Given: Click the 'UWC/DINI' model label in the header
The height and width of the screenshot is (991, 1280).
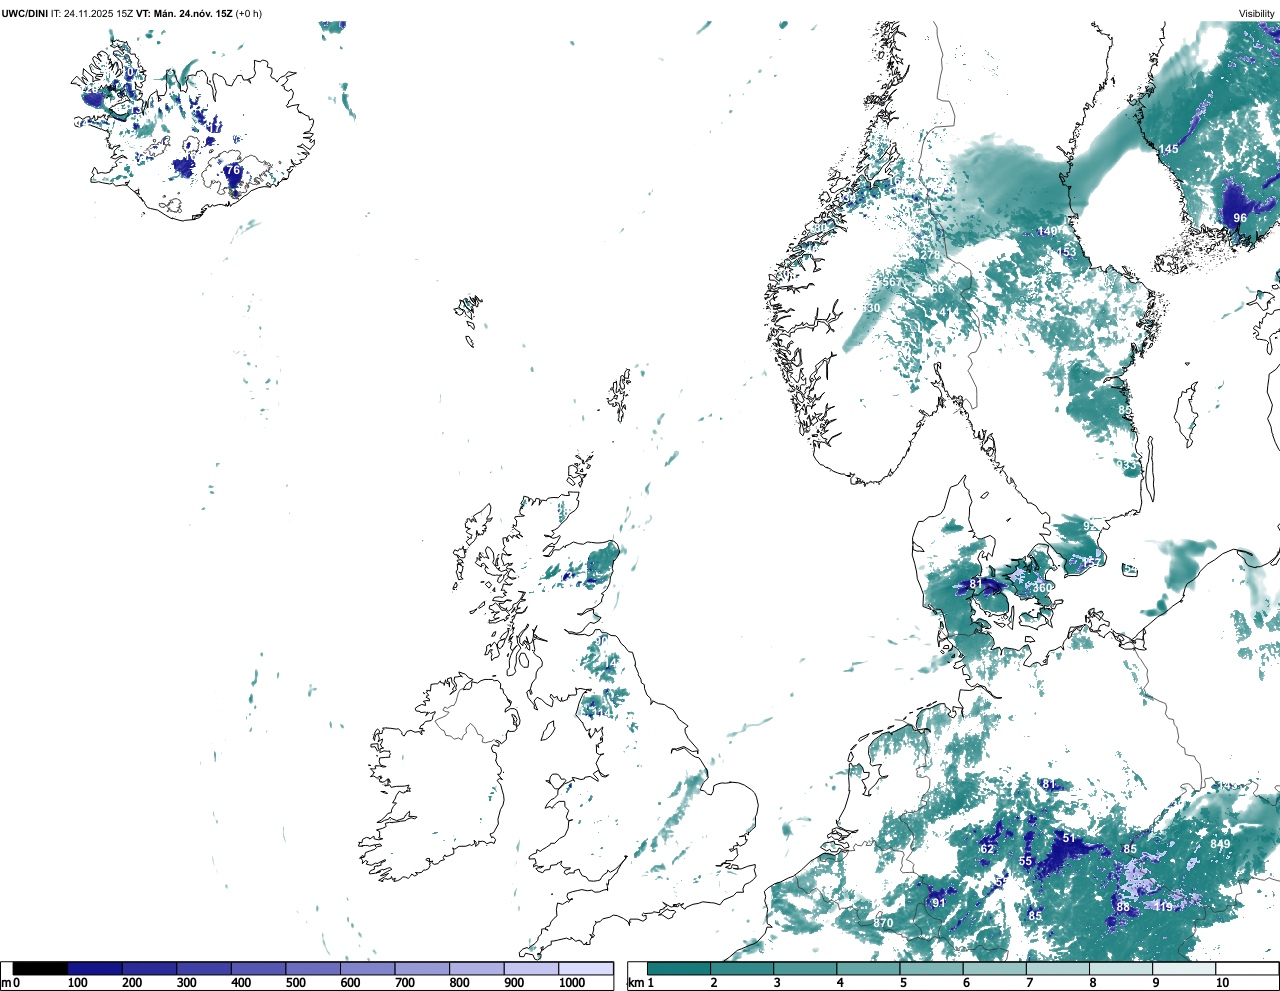Looking at the screenshot, I should 25,13.
